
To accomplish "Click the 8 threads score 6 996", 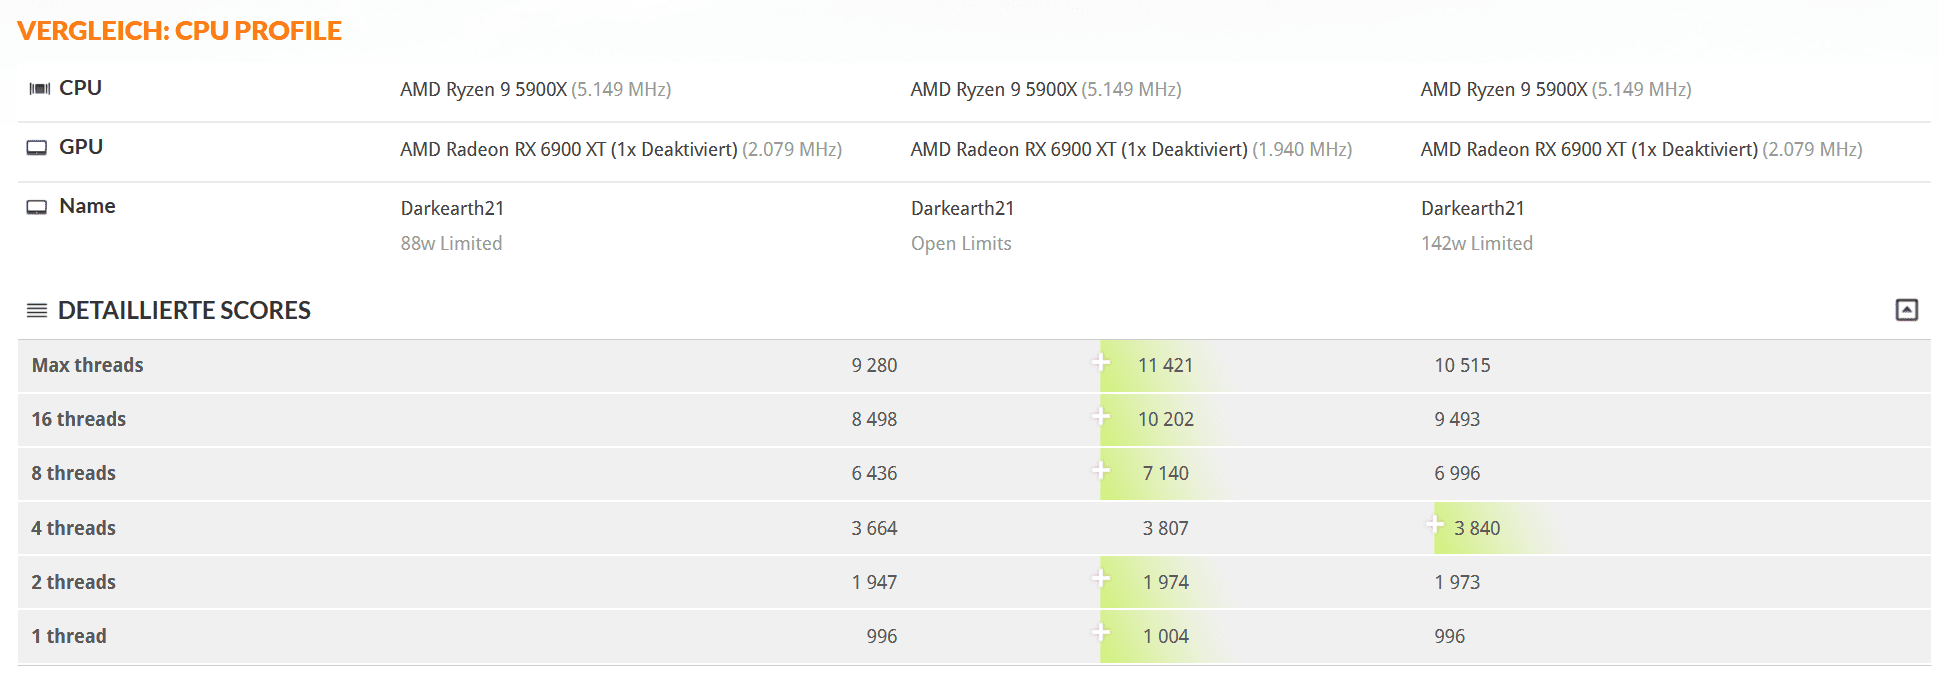I will (x=1457, y=473).
